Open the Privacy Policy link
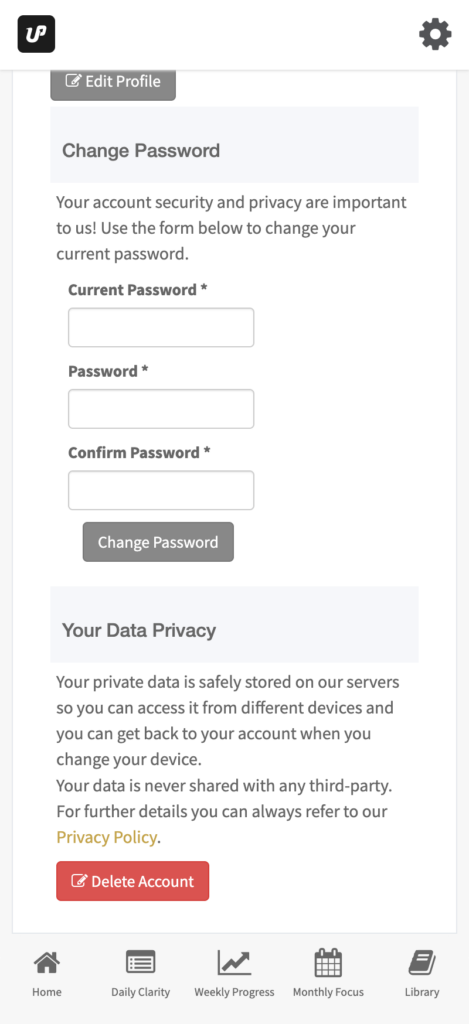This screenshot has height=1024, width=469. pos(106,837)
